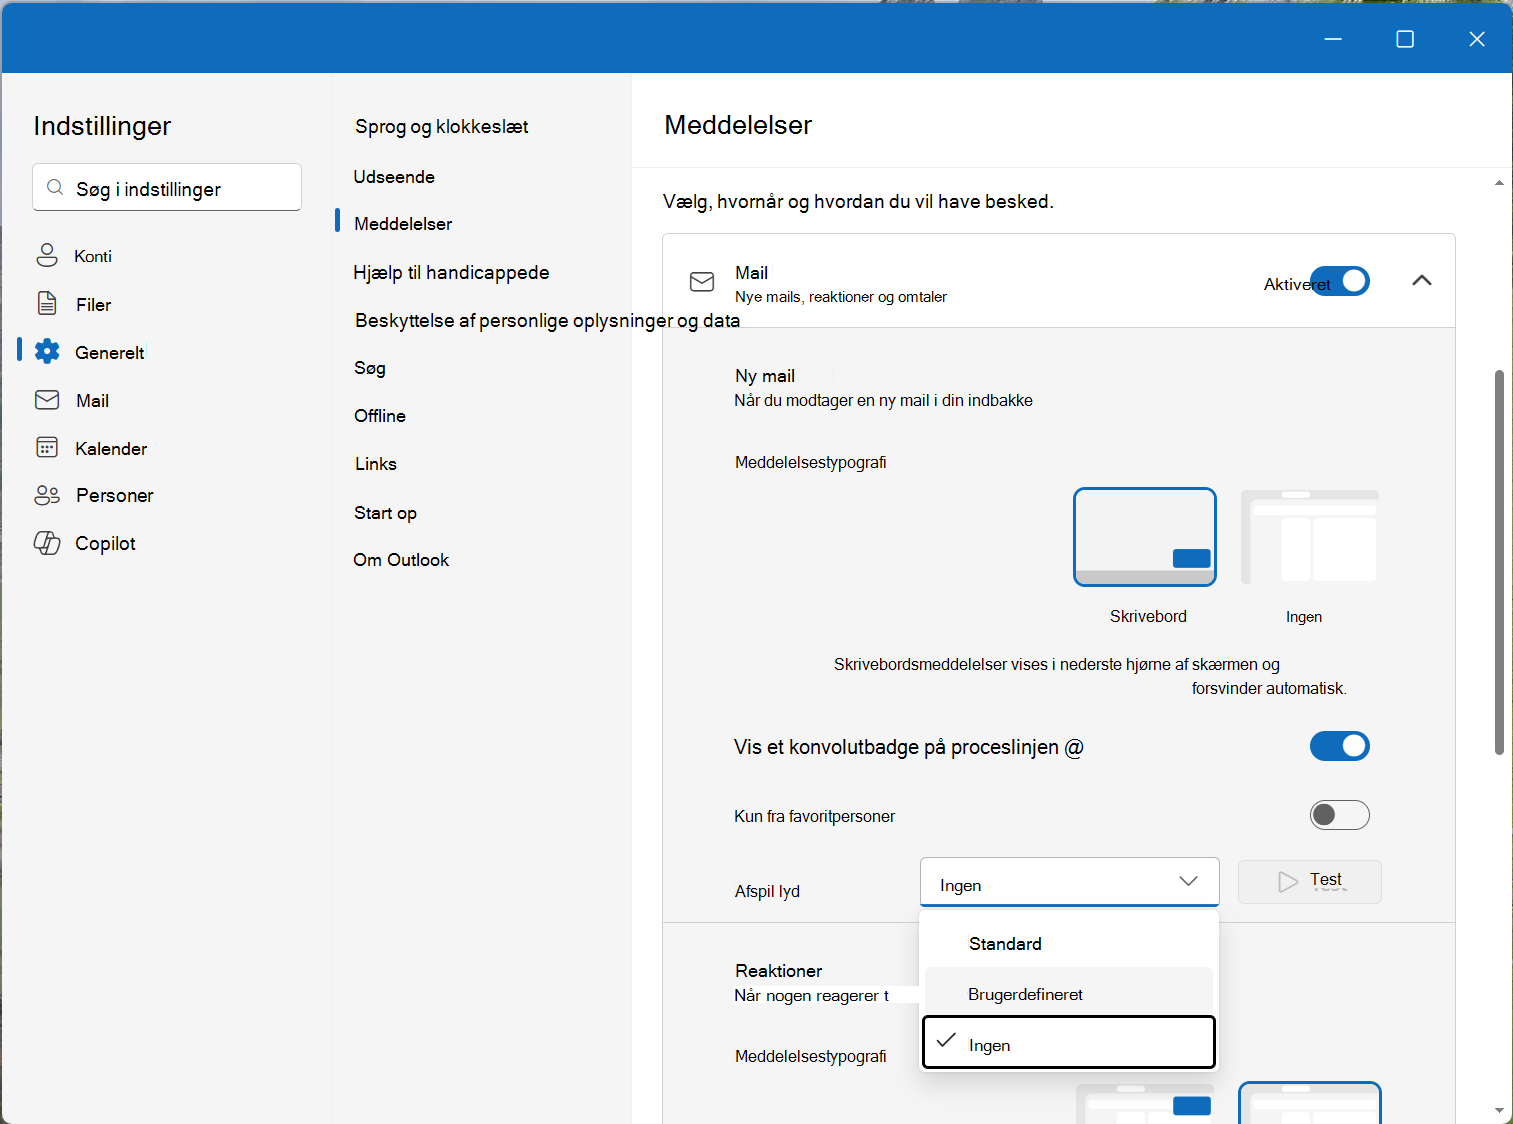
Task: Open Søg settings page
Action: click(x=370, y=367)
